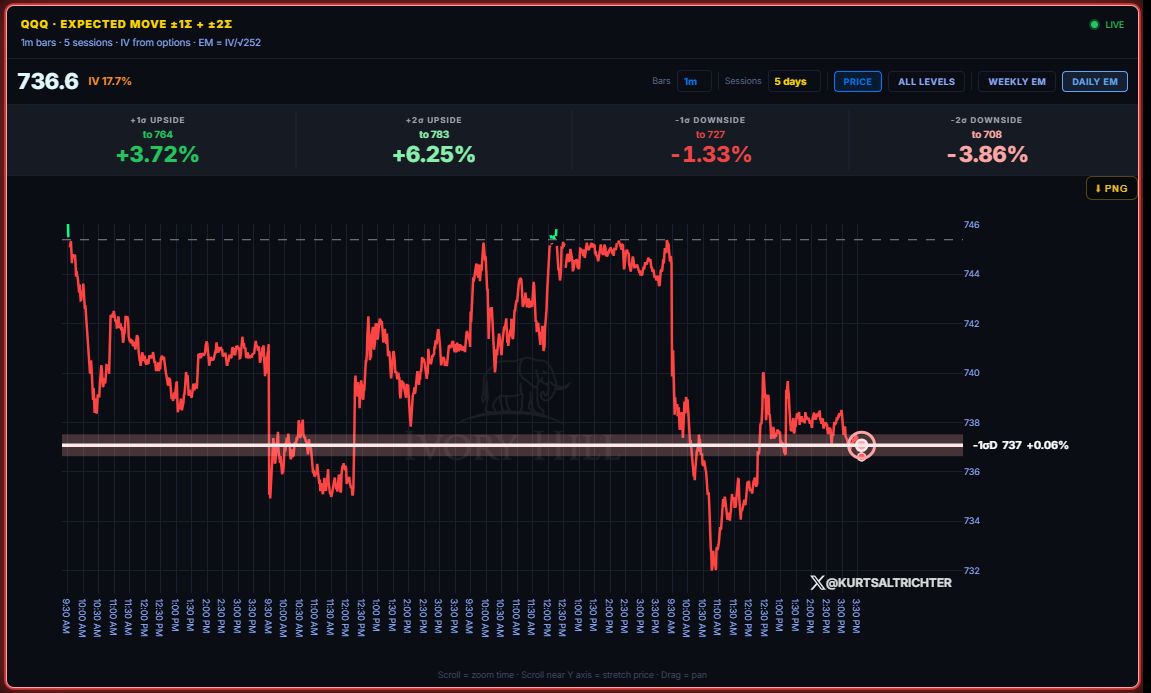Click the 734 y-axis price label
Viewport: 1151px width, 693px height.
(x=971, y=521)
